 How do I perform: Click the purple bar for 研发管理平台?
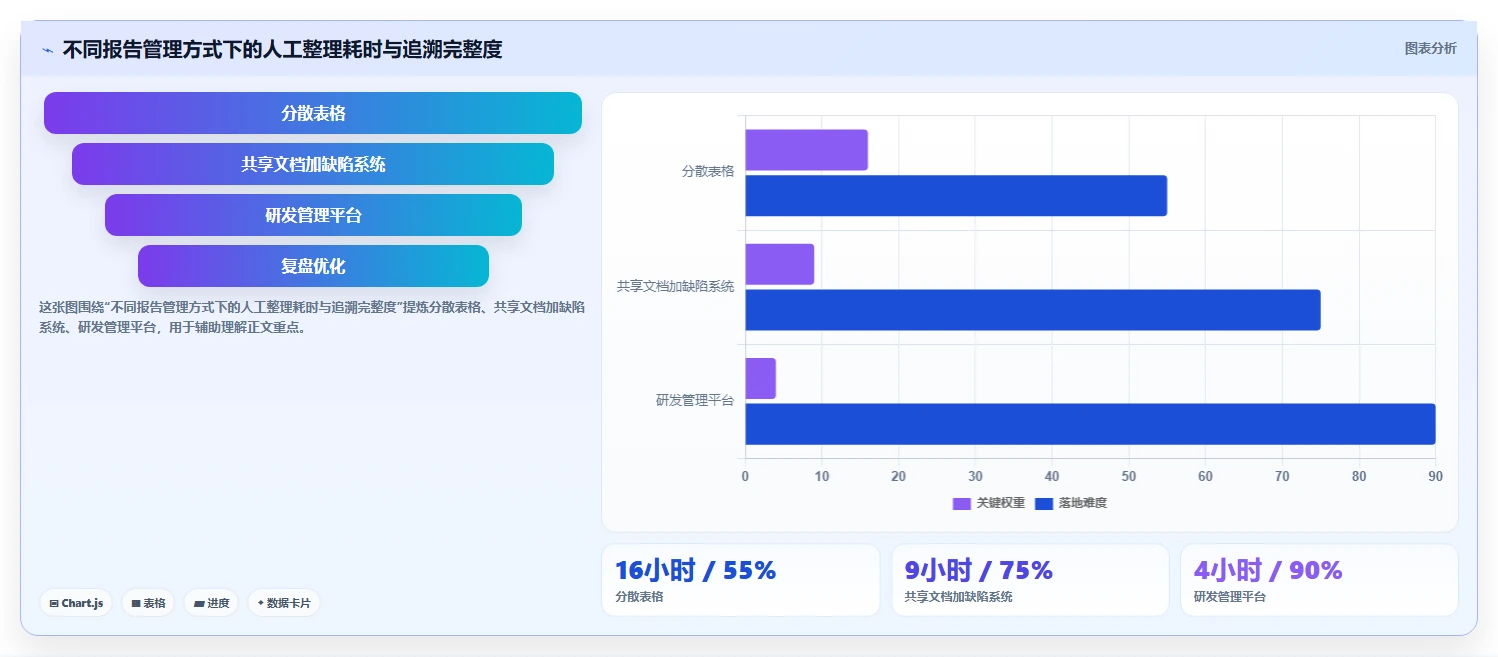tap(760, 378)
